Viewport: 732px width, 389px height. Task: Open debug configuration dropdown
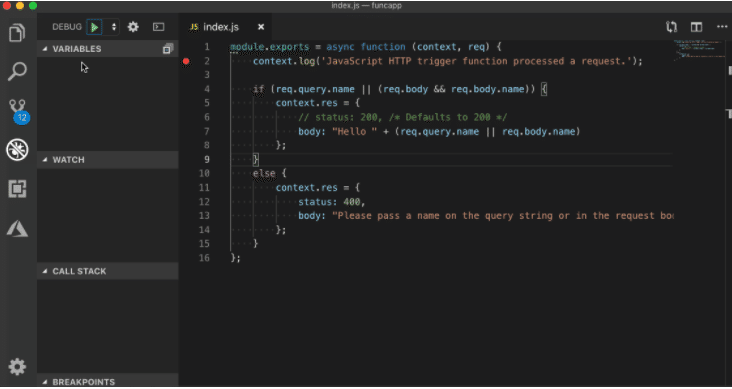tap(113, 27)
